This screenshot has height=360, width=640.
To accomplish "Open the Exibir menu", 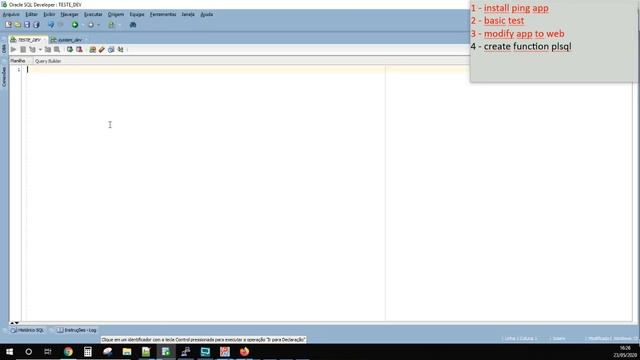I will (x=49, y=14).
